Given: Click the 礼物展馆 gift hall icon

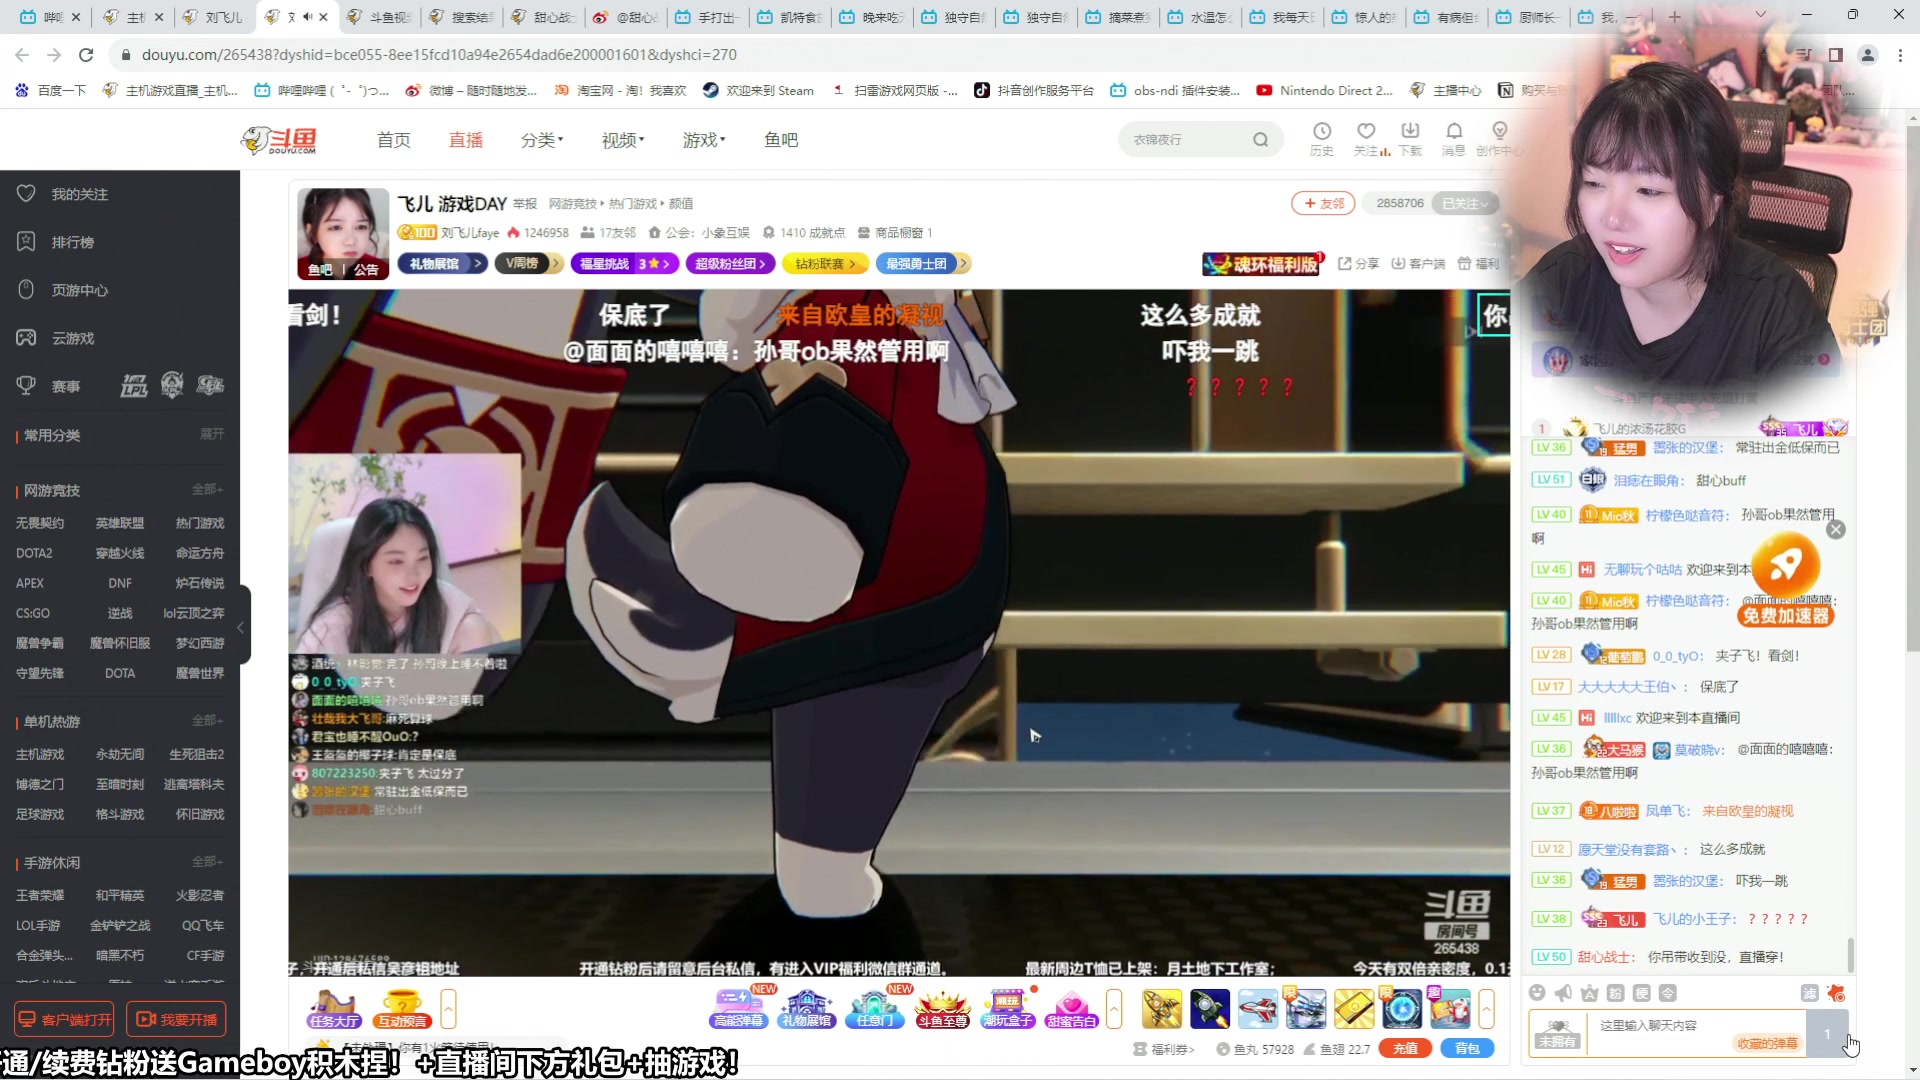Looking at the screenshot, I should pos(806,1008).
